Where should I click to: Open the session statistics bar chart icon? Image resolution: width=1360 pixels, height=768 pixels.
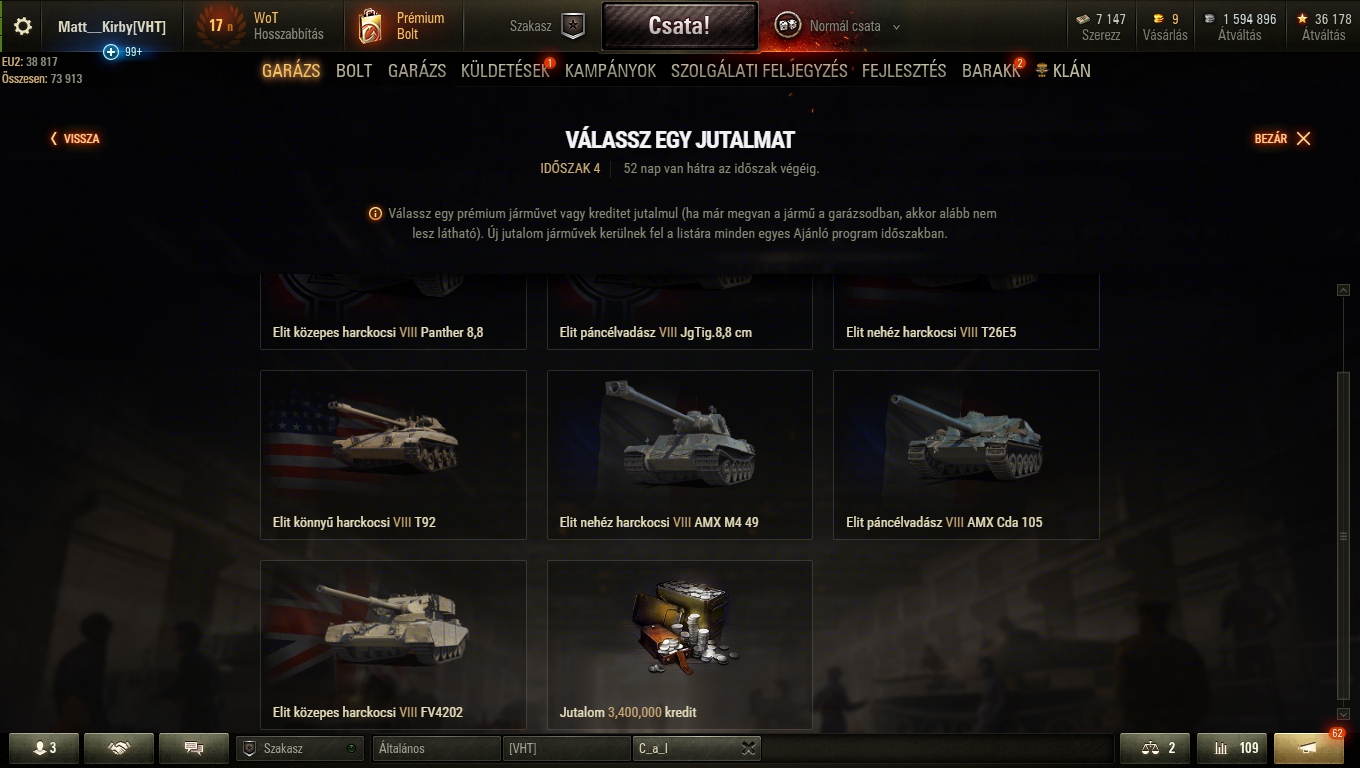[x=1232, y=748]
